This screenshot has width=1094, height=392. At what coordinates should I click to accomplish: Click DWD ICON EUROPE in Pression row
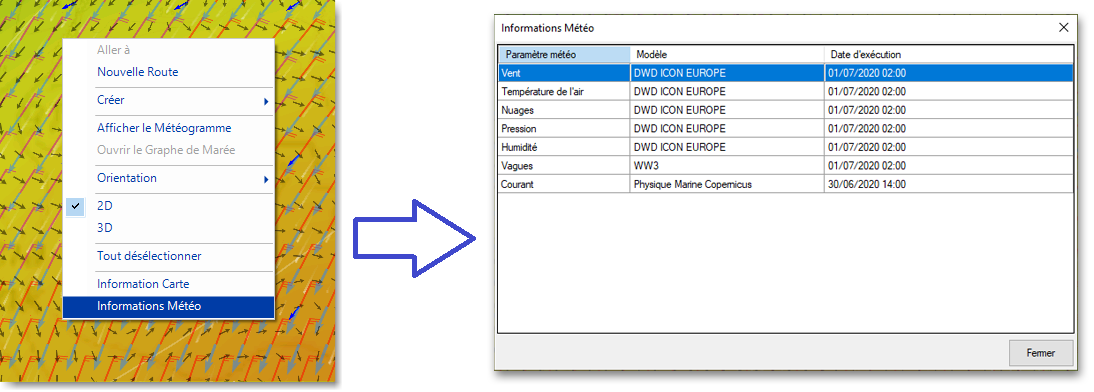pyautogui.click(x=727, y=129)
